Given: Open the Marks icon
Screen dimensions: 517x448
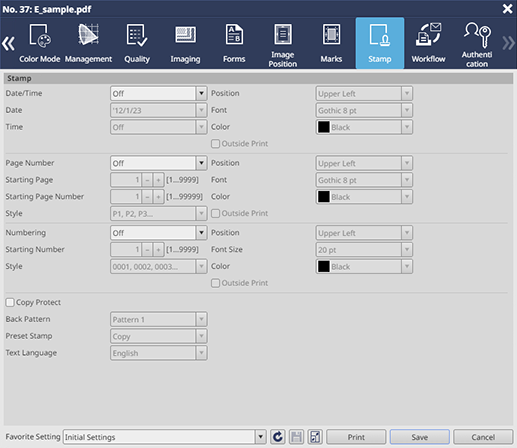Looking at the screenshot, I should pos(331,34).
